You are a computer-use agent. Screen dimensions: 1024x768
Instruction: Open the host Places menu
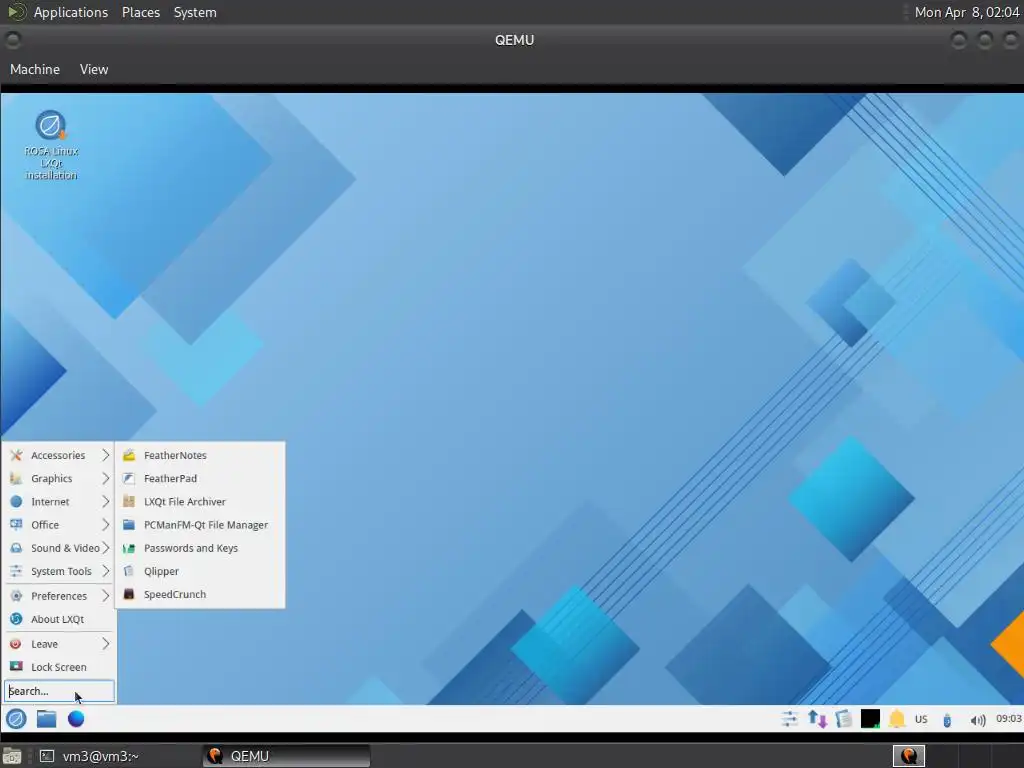[x=141, y=12]
